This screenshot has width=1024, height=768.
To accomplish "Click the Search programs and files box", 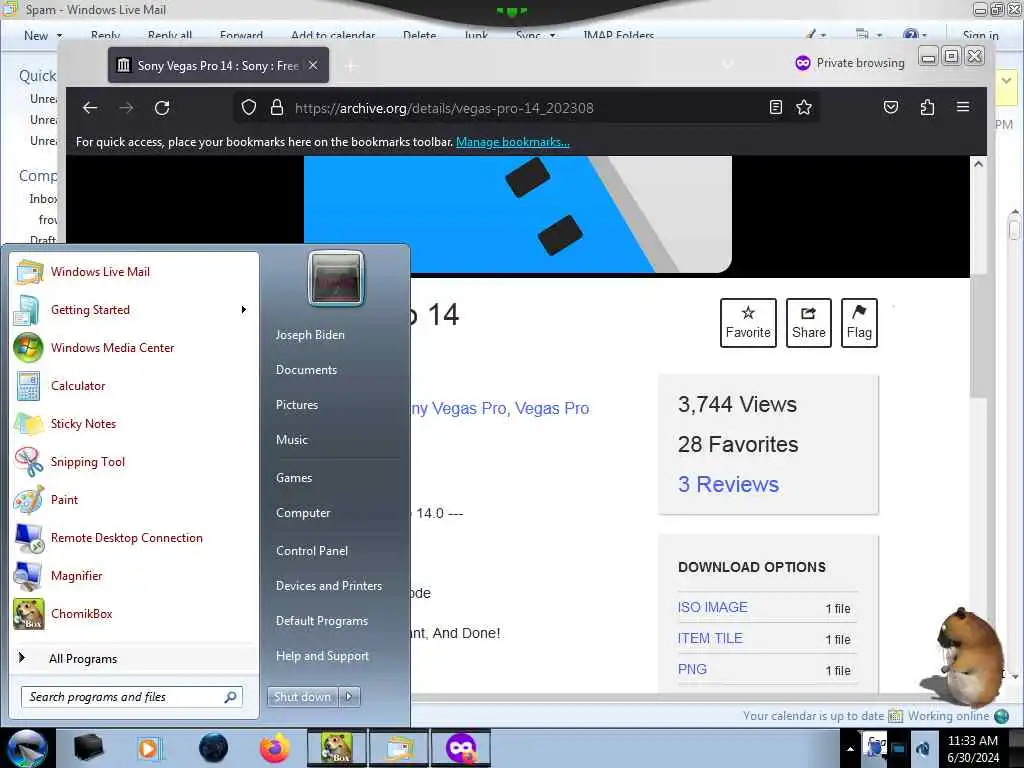I will 132,697.
